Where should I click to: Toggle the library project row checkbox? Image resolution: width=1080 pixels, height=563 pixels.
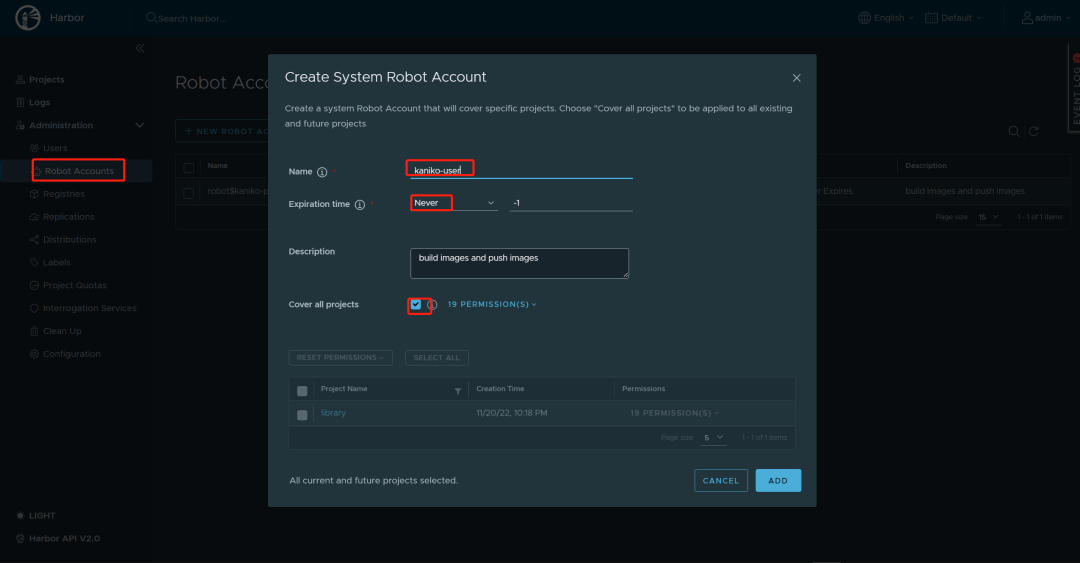tap(302, 415)
